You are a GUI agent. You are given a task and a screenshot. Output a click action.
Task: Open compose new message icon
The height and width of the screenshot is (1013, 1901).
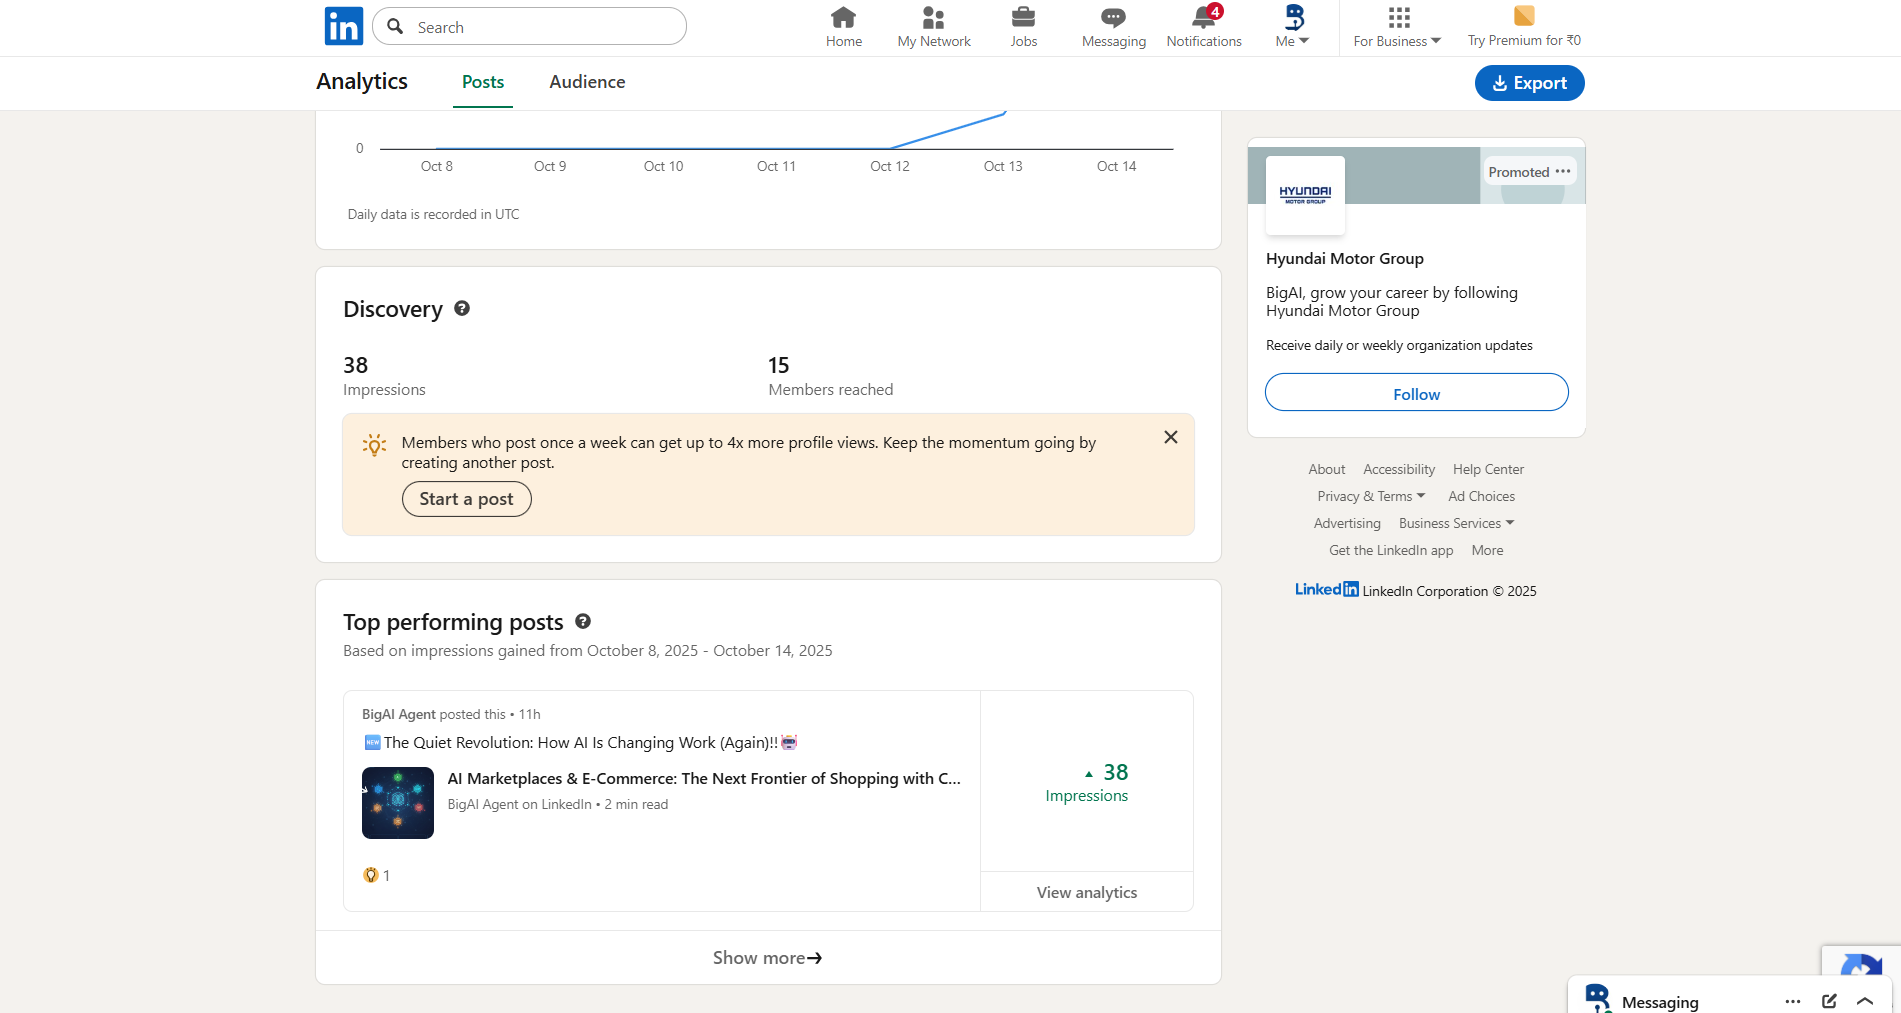point(1829,1001)
